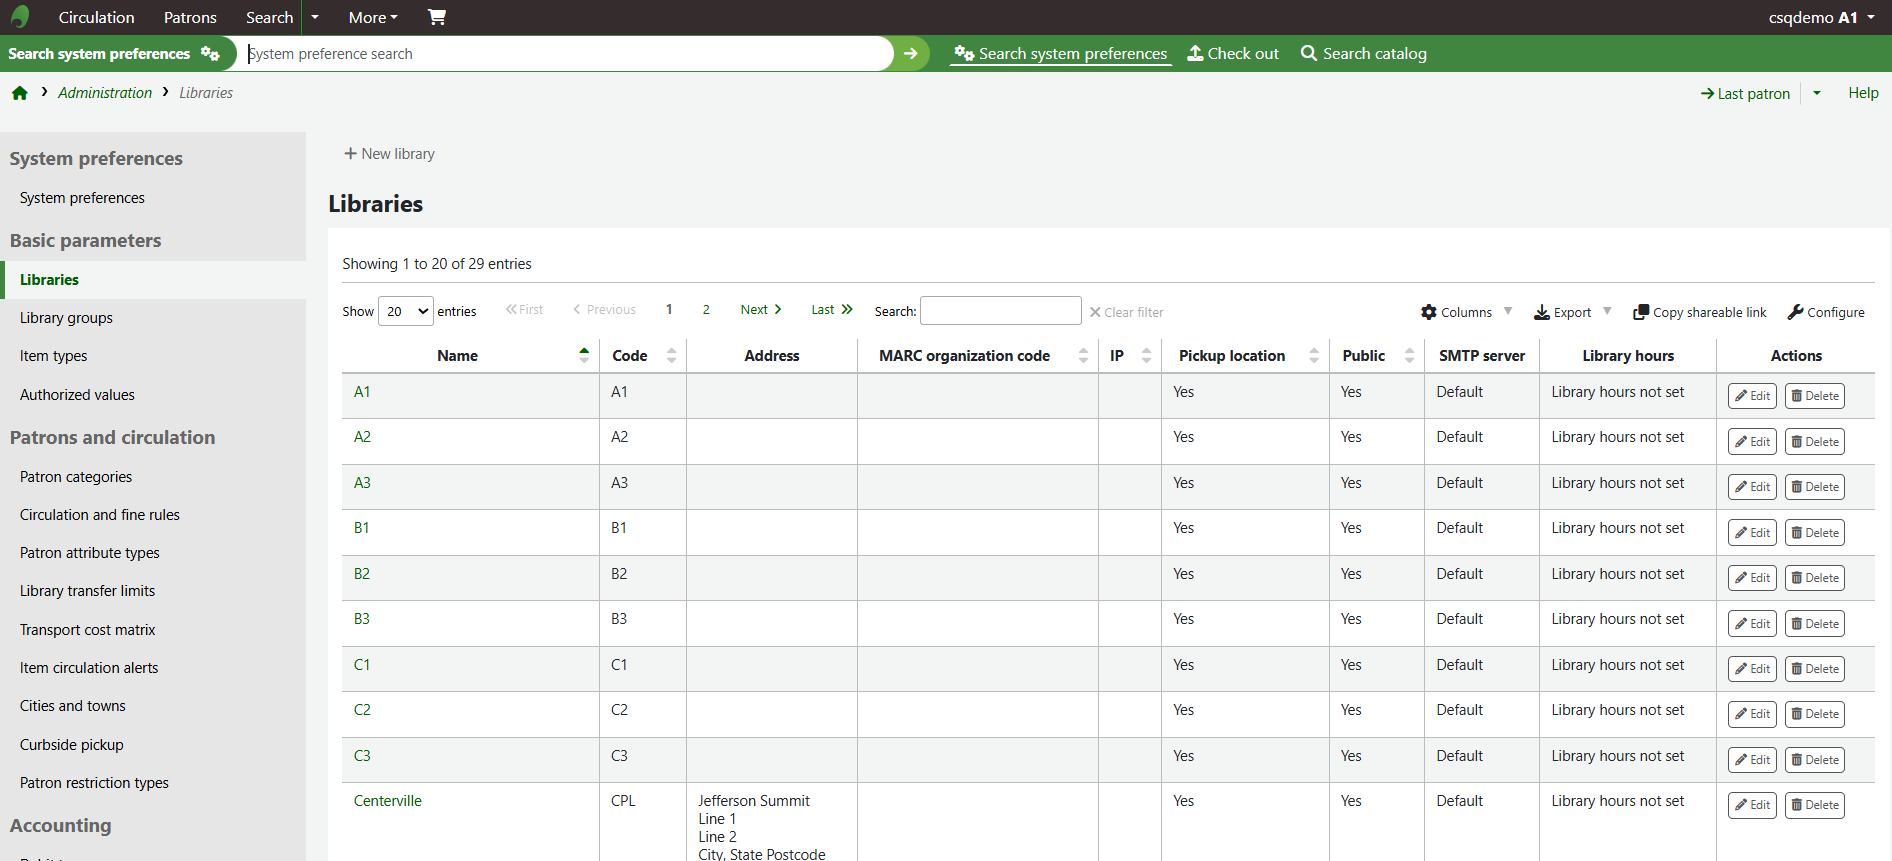1892x861 pixels.
Task: Open the cart icon in top bar
Action: (437, 17)
